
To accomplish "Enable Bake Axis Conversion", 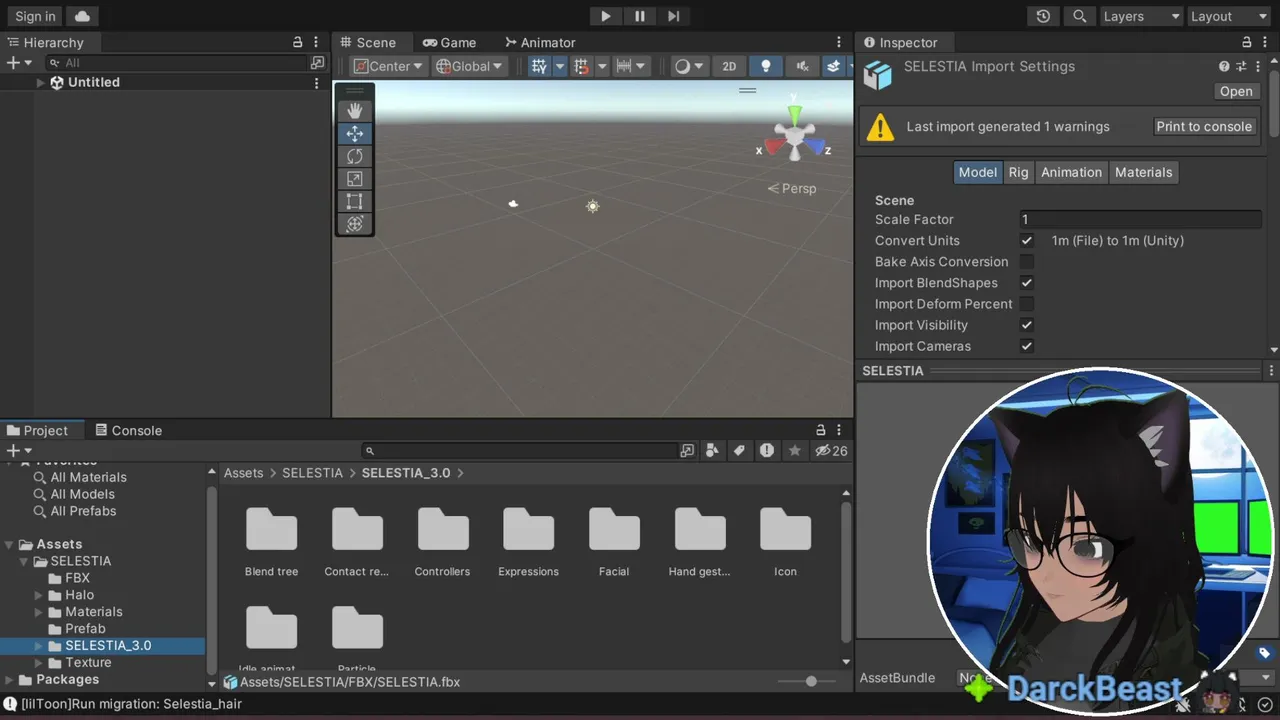I will (1026, 262).
